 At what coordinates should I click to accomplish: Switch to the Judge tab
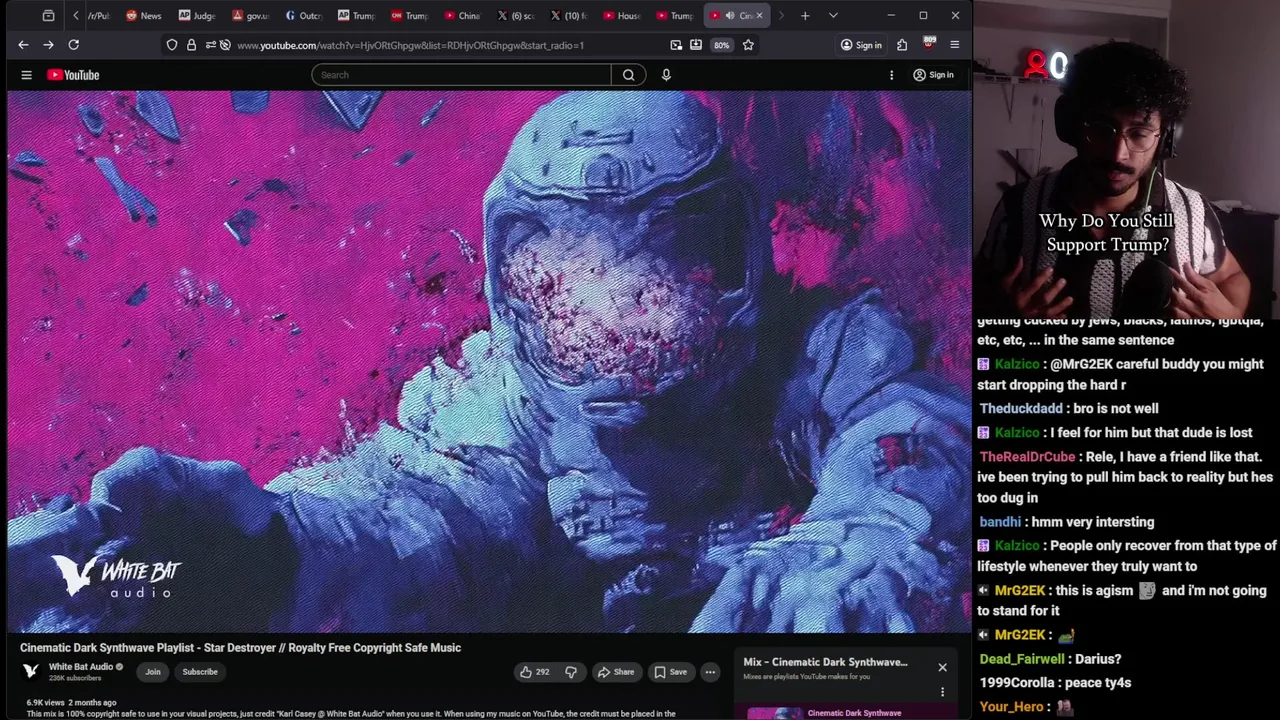pos(197,16)
